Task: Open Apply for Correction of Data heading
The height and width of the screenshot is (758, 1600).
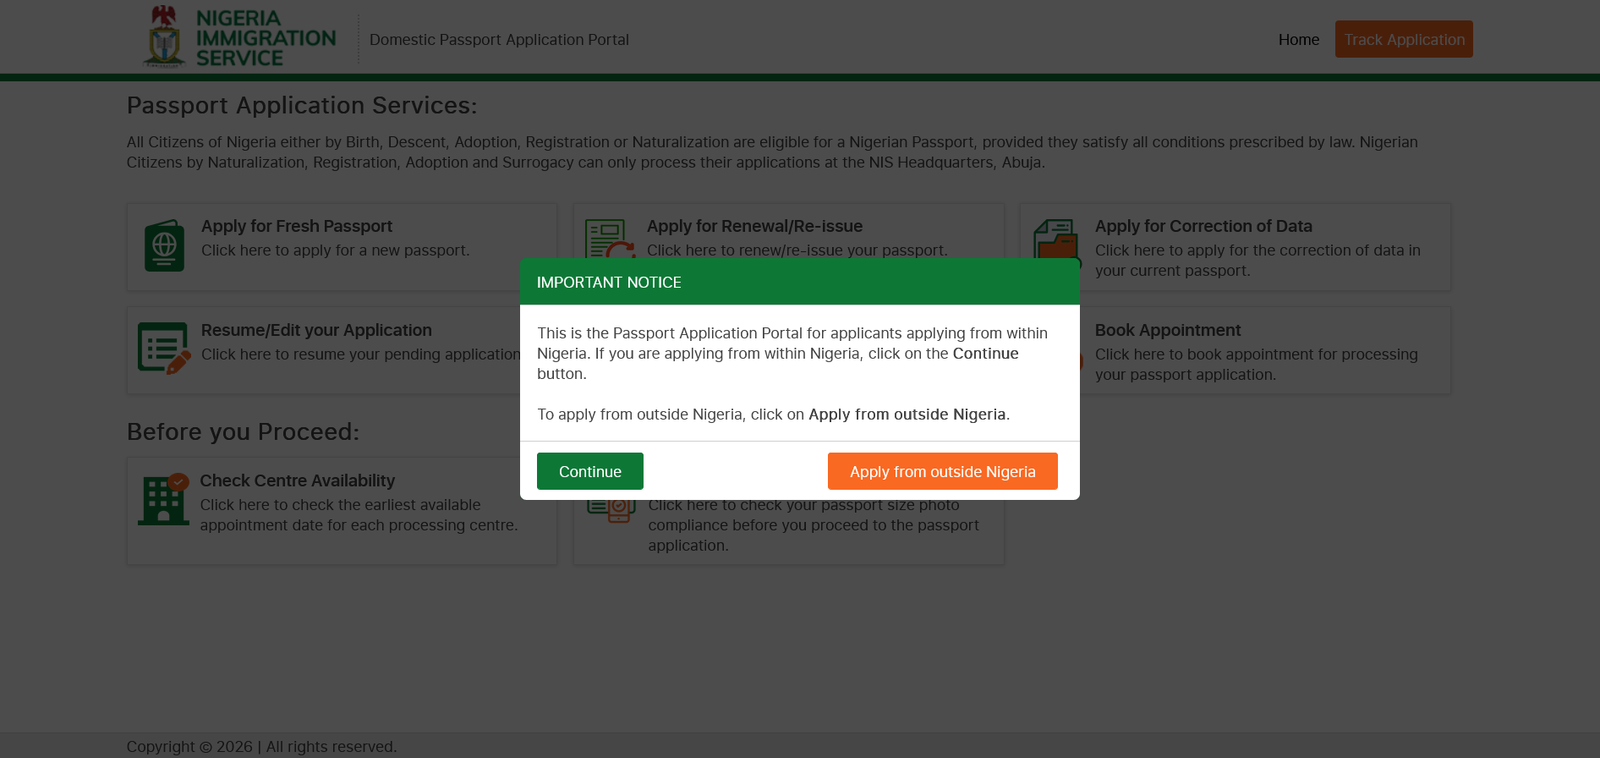Action: [1203, 226]
